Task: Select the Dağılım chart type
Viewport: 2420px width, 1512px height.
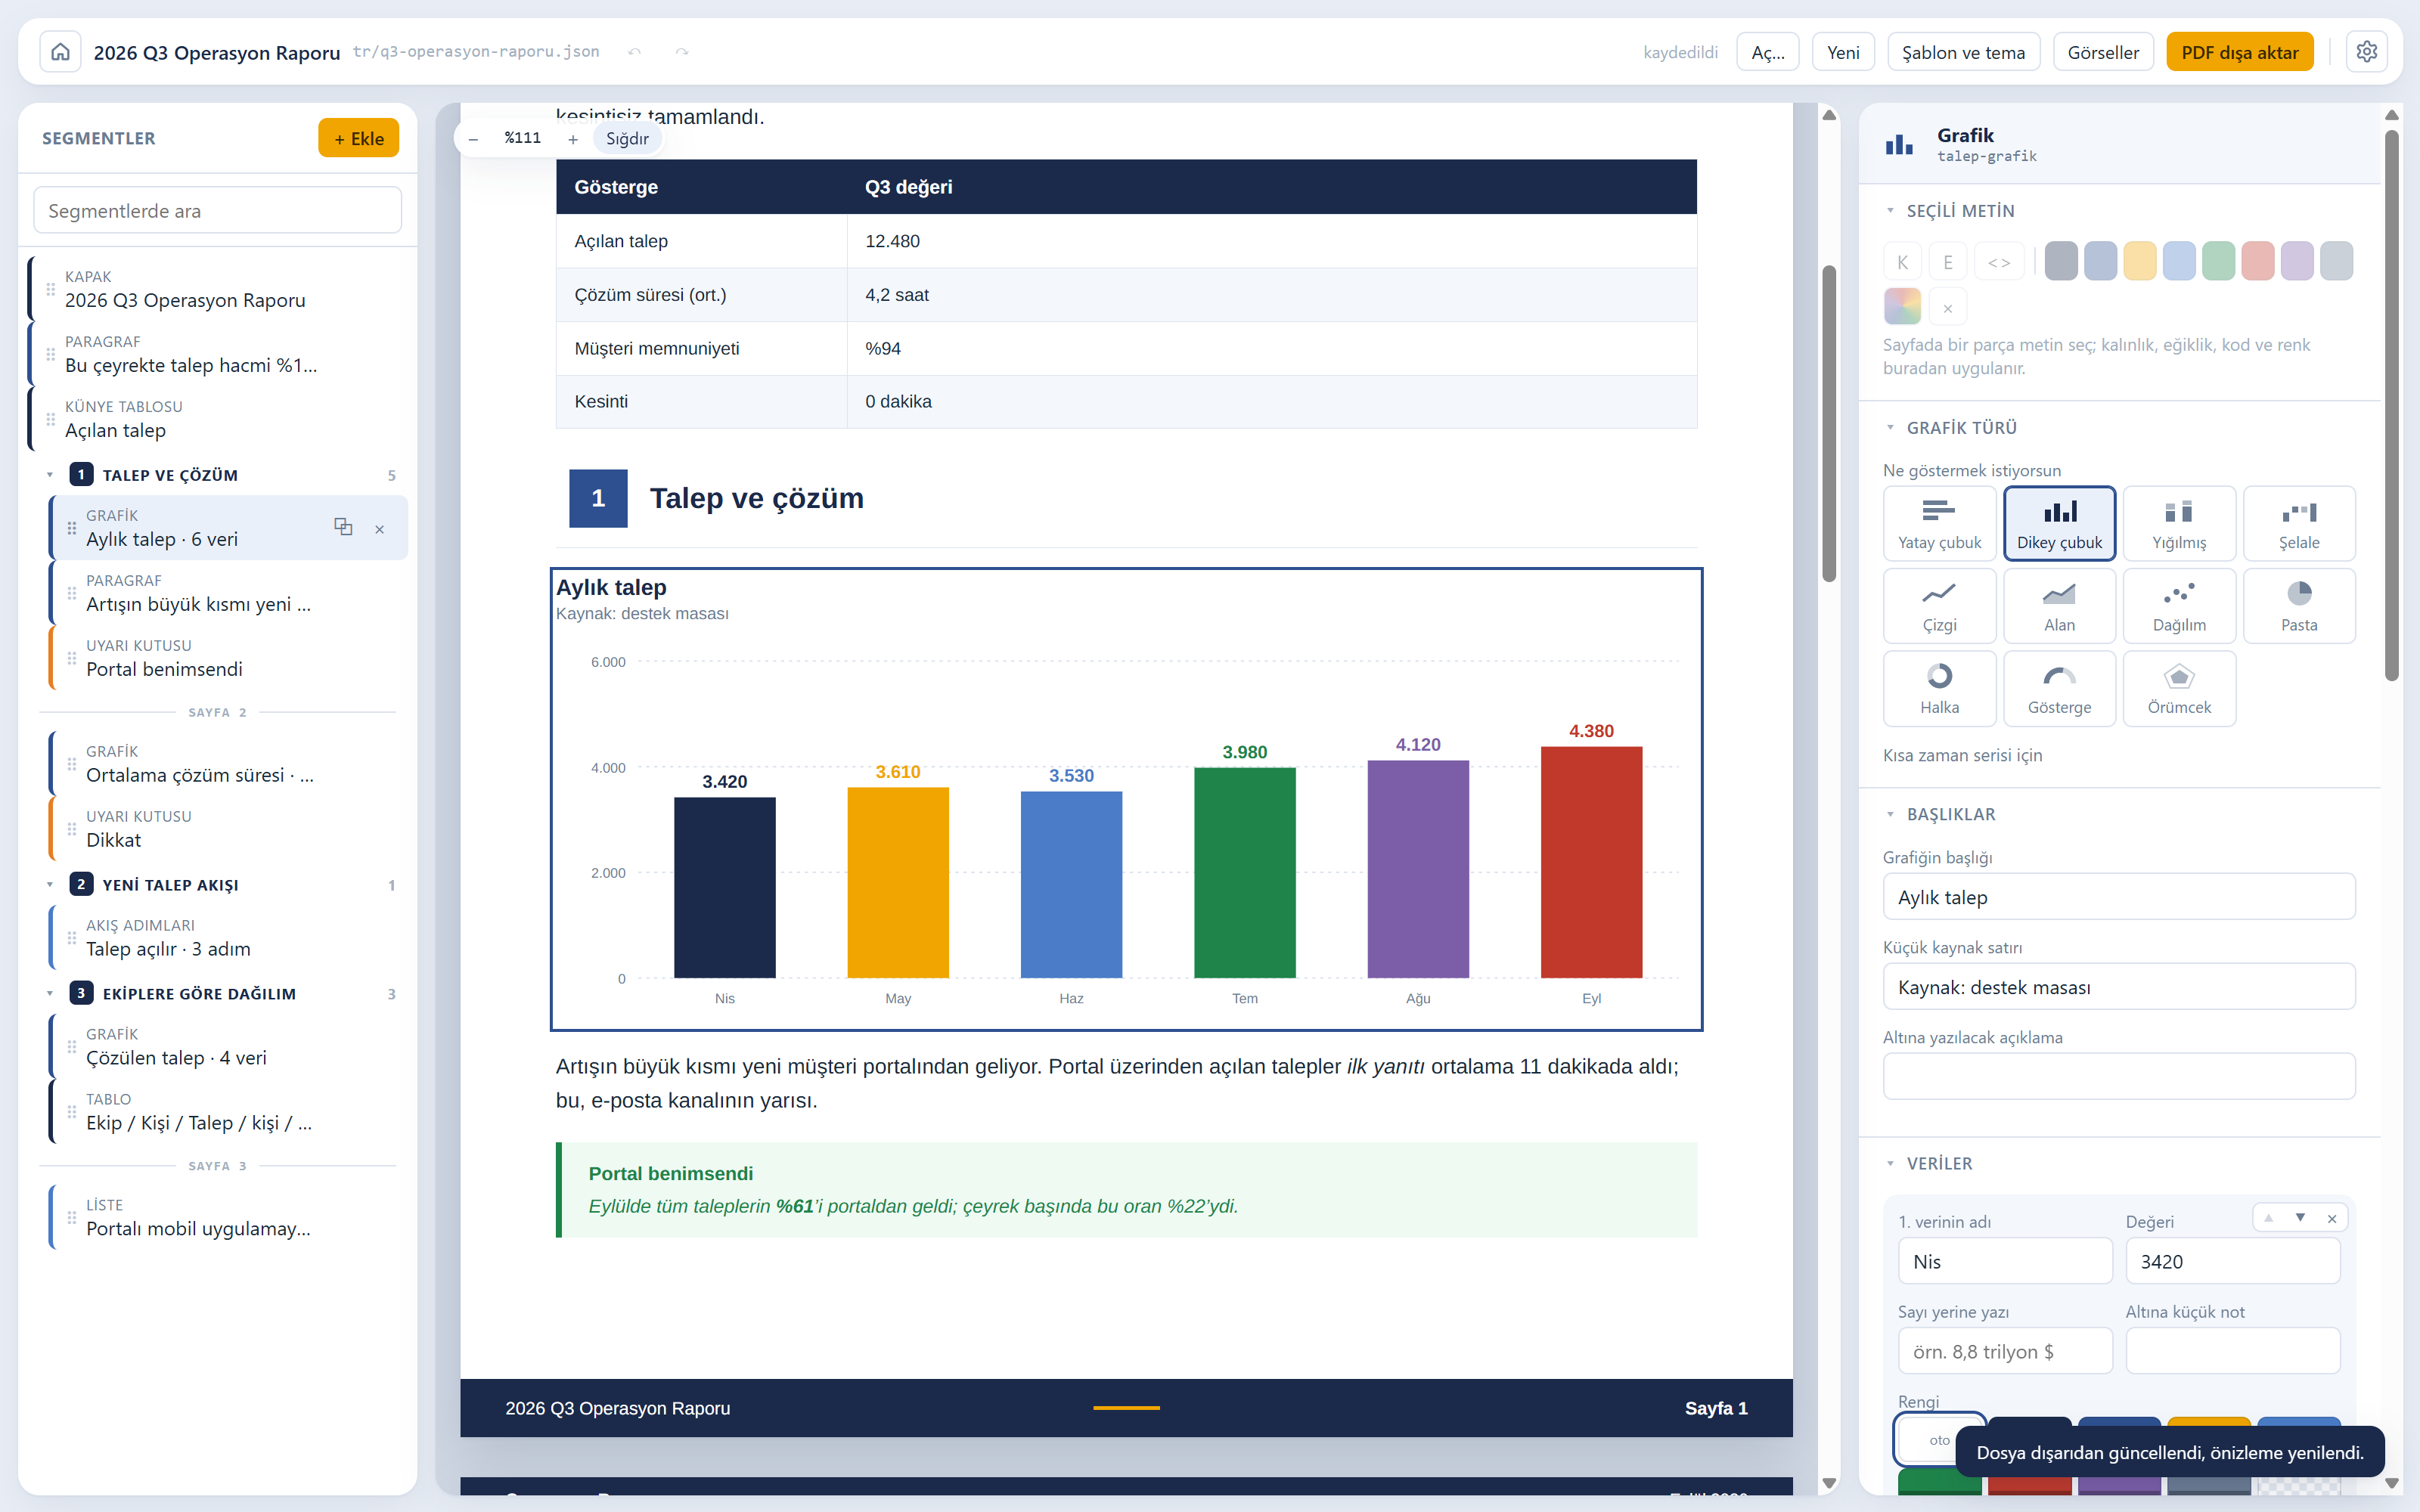Action: coord(2179,606)
